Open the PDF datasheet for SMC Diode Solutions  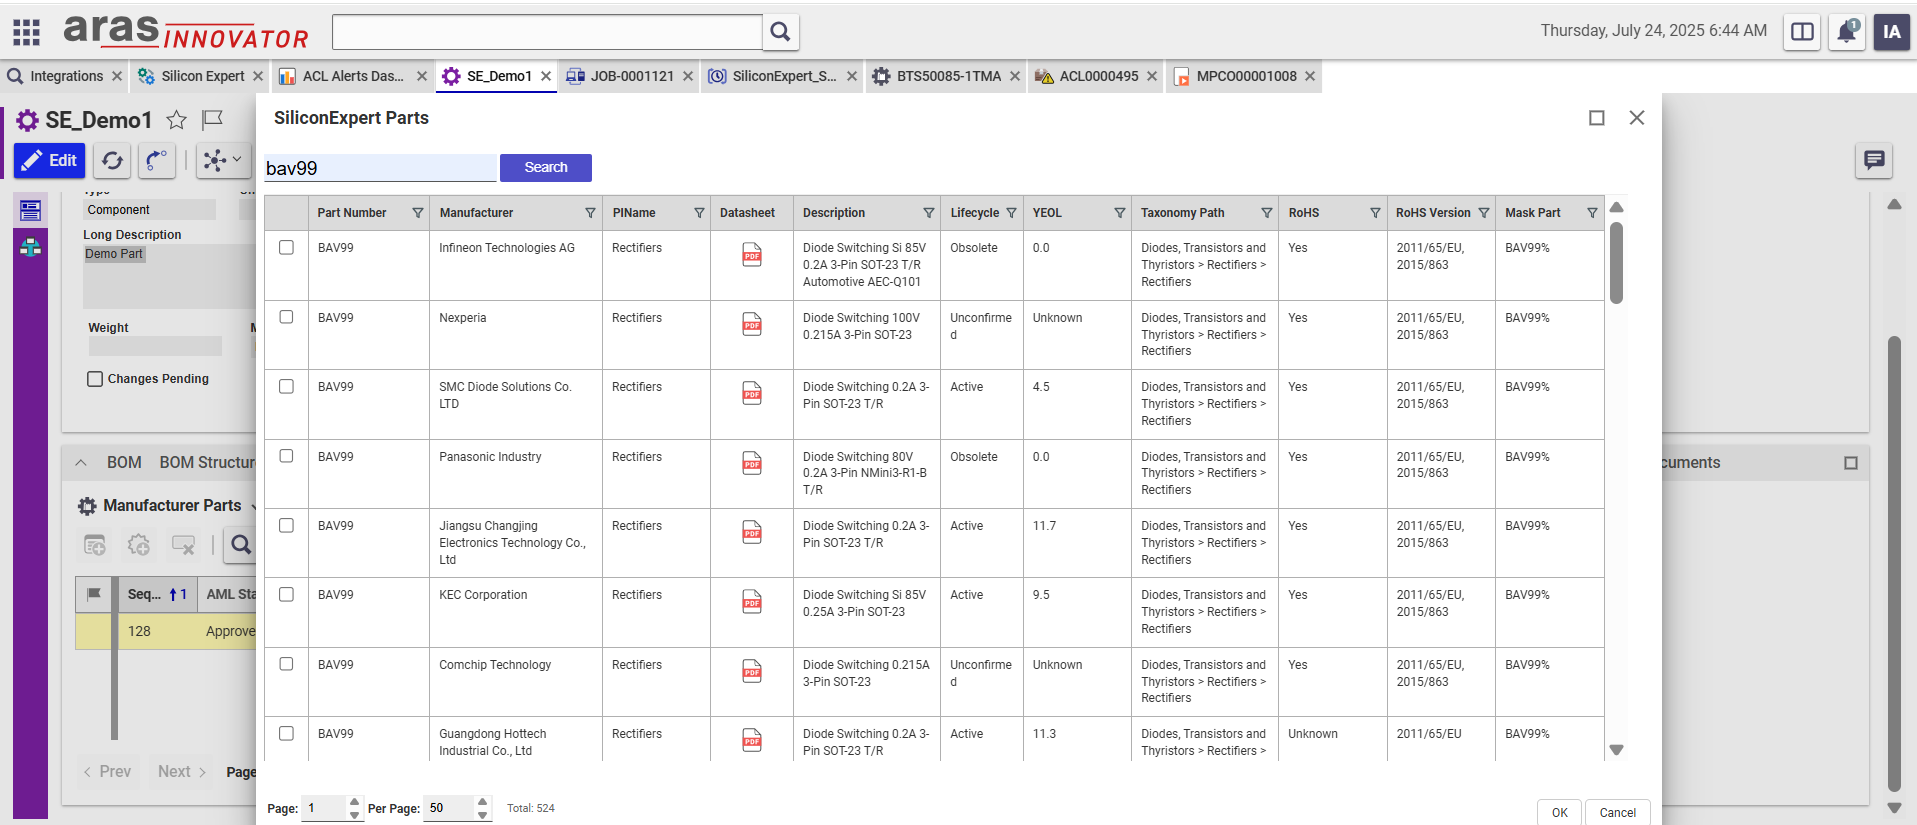(752, 394)
